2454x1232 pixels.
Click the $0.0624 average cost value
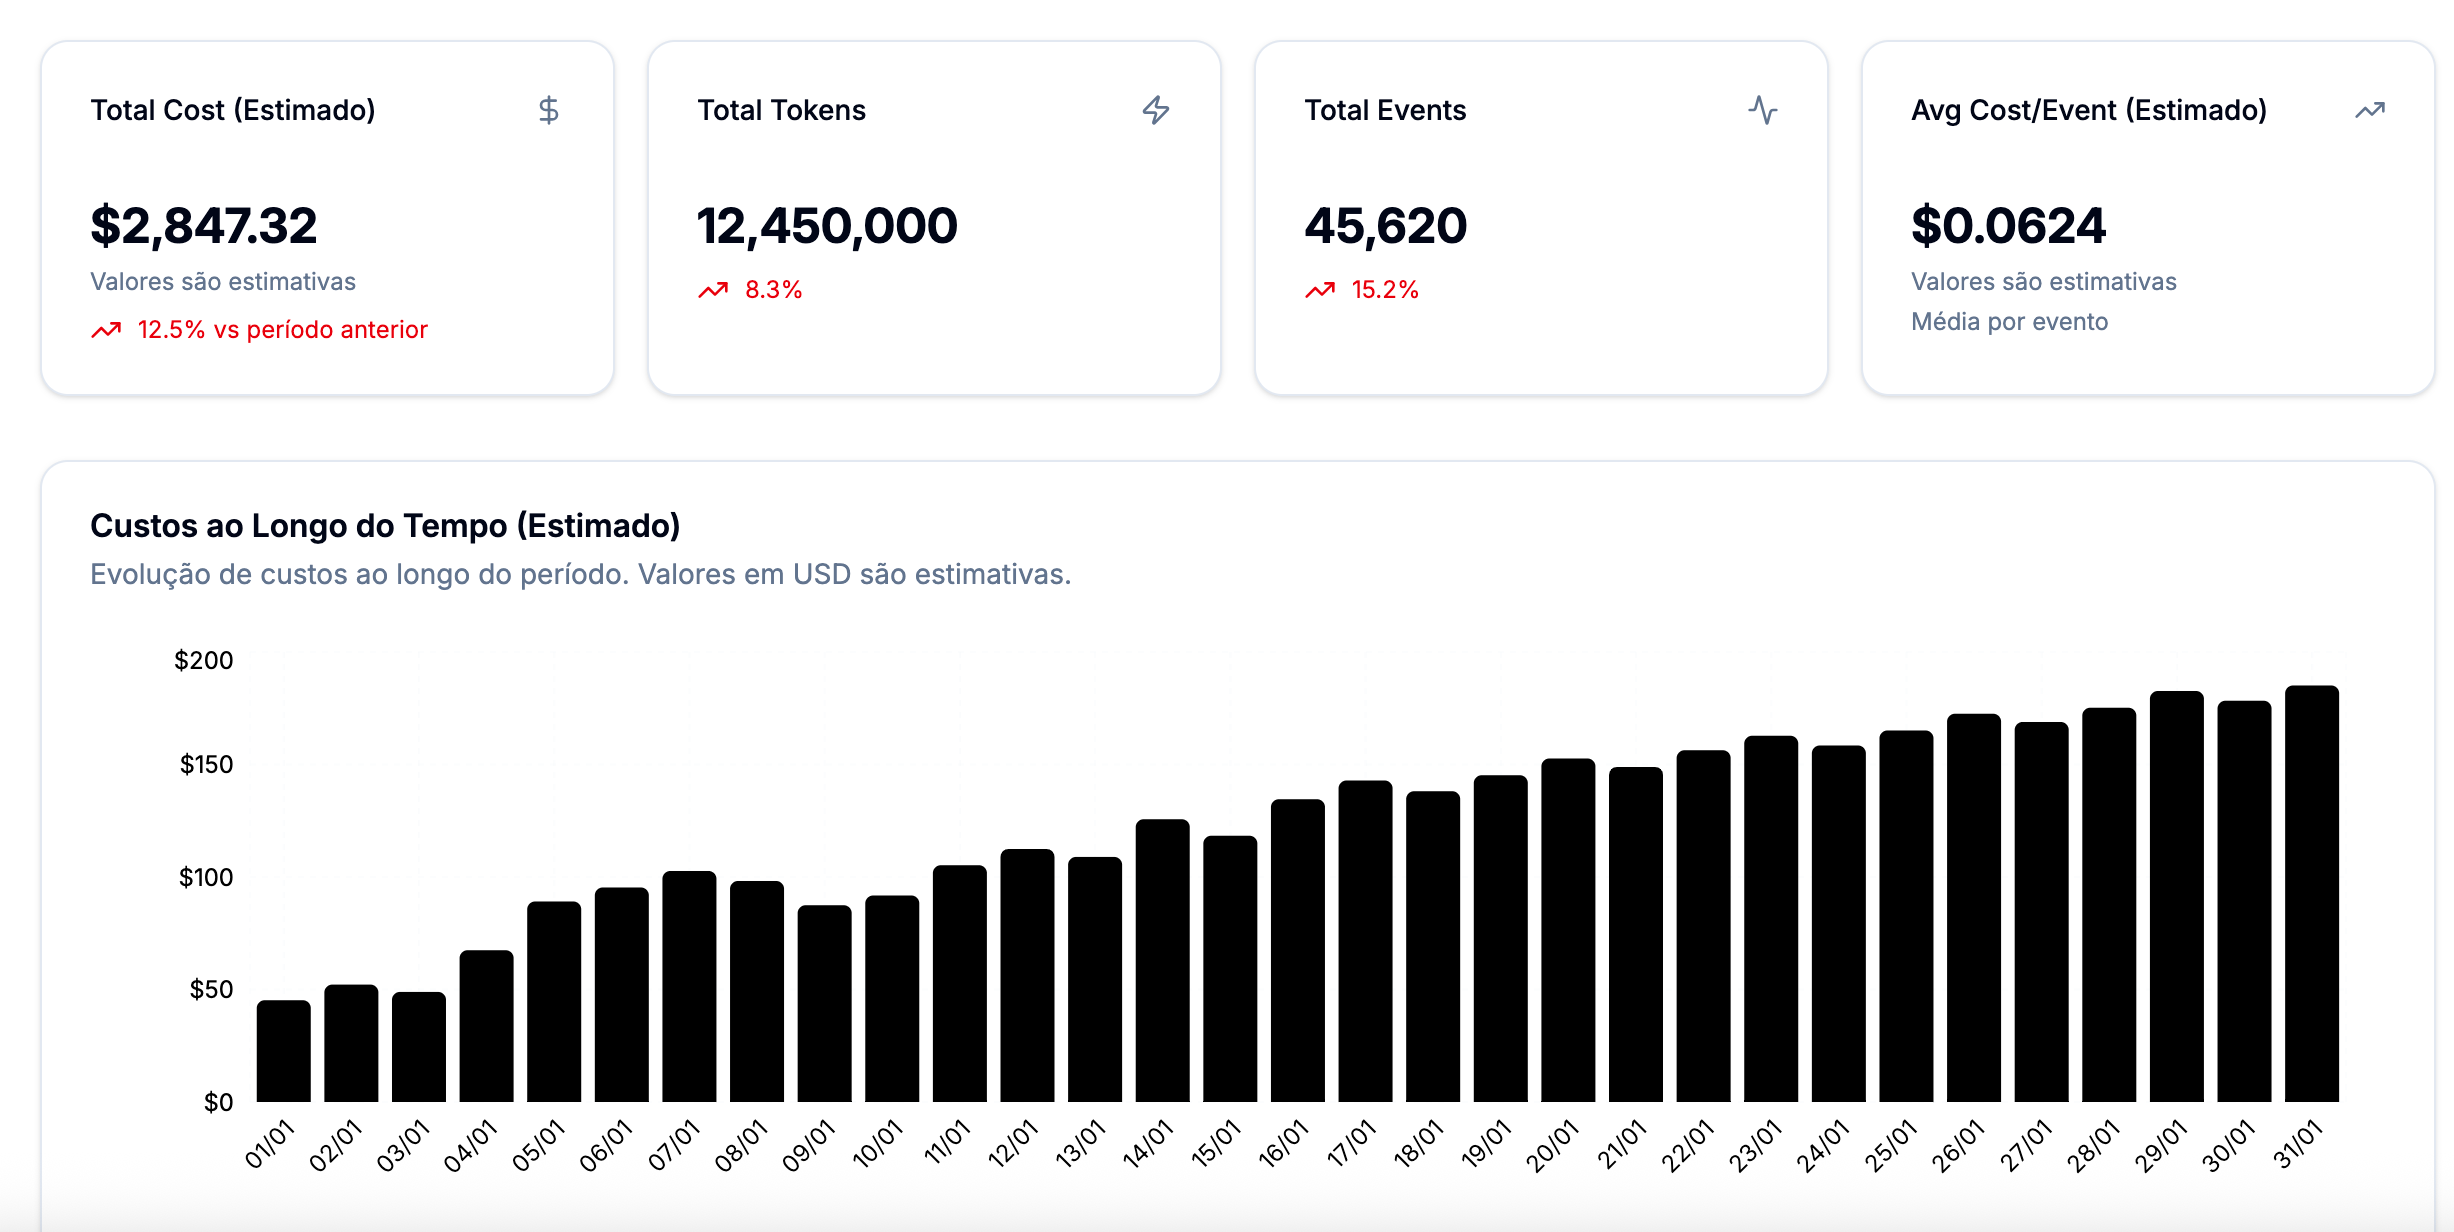click(x=2008, y=226)
